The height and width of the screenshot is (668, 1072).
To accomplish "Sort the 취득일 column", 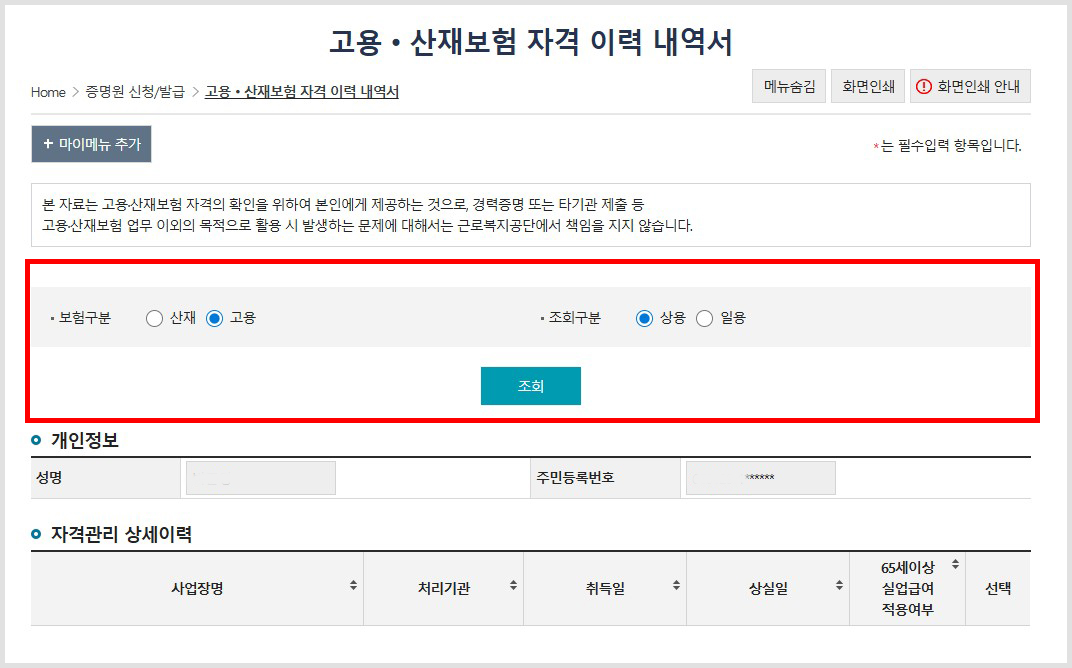I will pyautogui.click(x=676, y=588).
